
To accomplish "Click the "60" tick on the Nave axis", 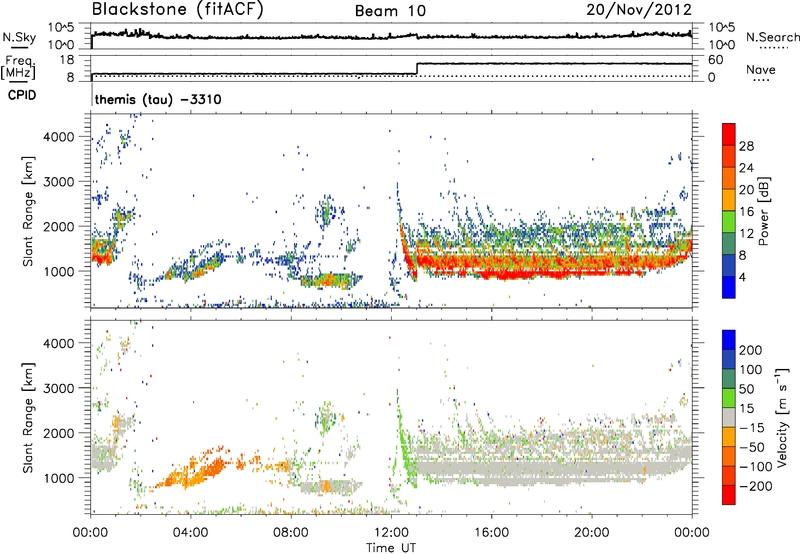I will click(715, 60).
